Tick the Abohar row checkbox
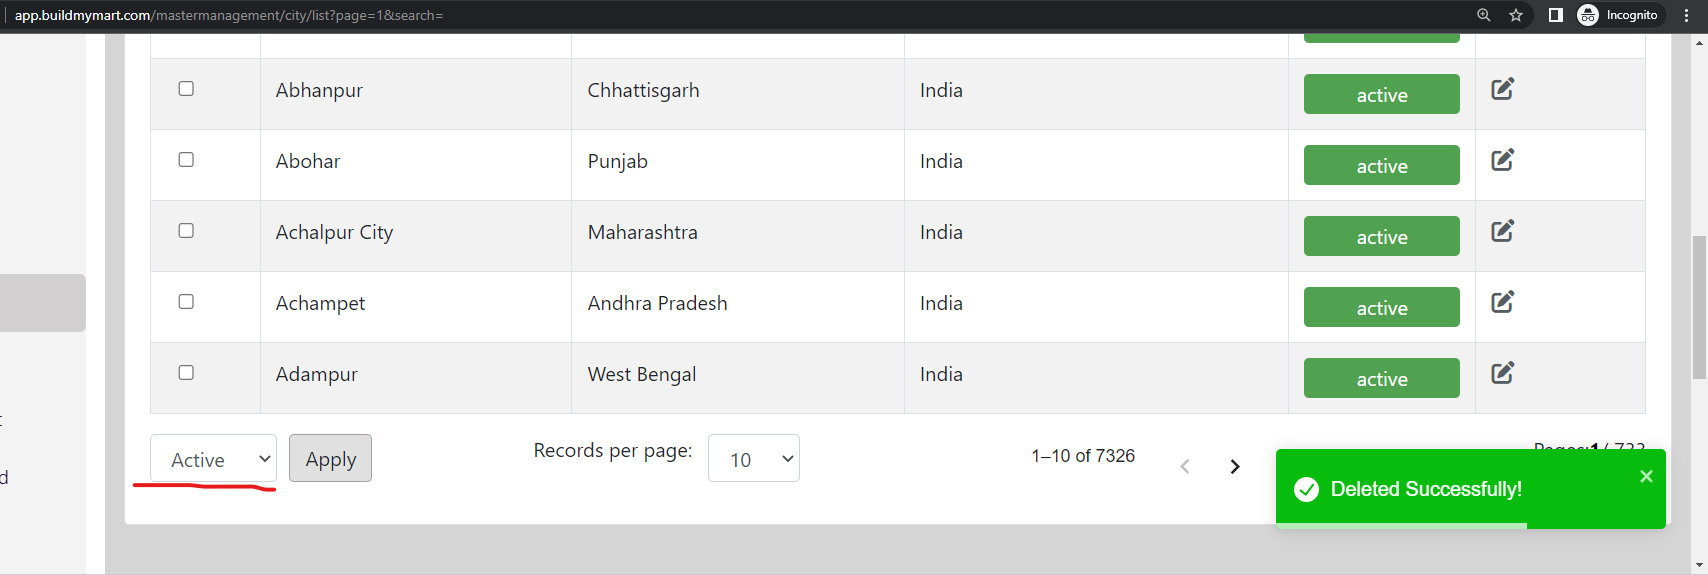Screen dimensions: 1708x575 coord(186,160)
